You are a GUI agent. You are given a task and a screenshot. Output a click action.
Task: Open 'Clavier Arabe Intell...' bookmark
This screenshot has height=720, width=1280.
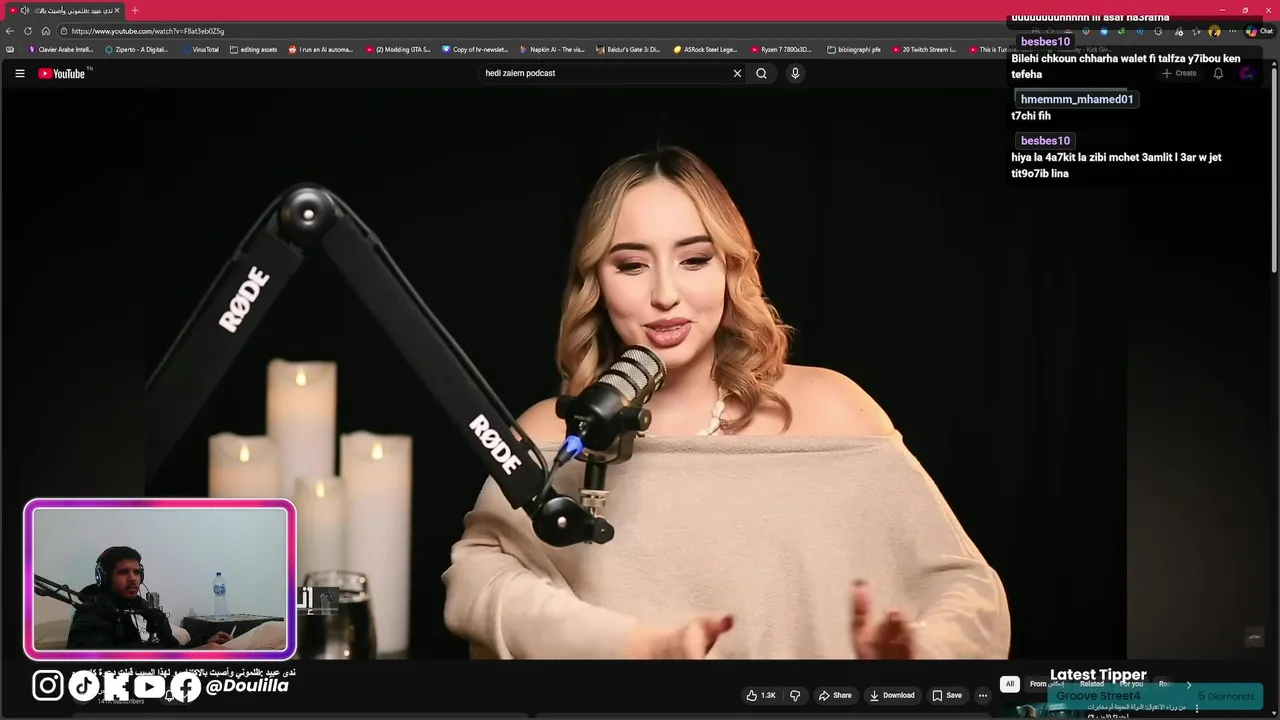(x=61, y=49)
